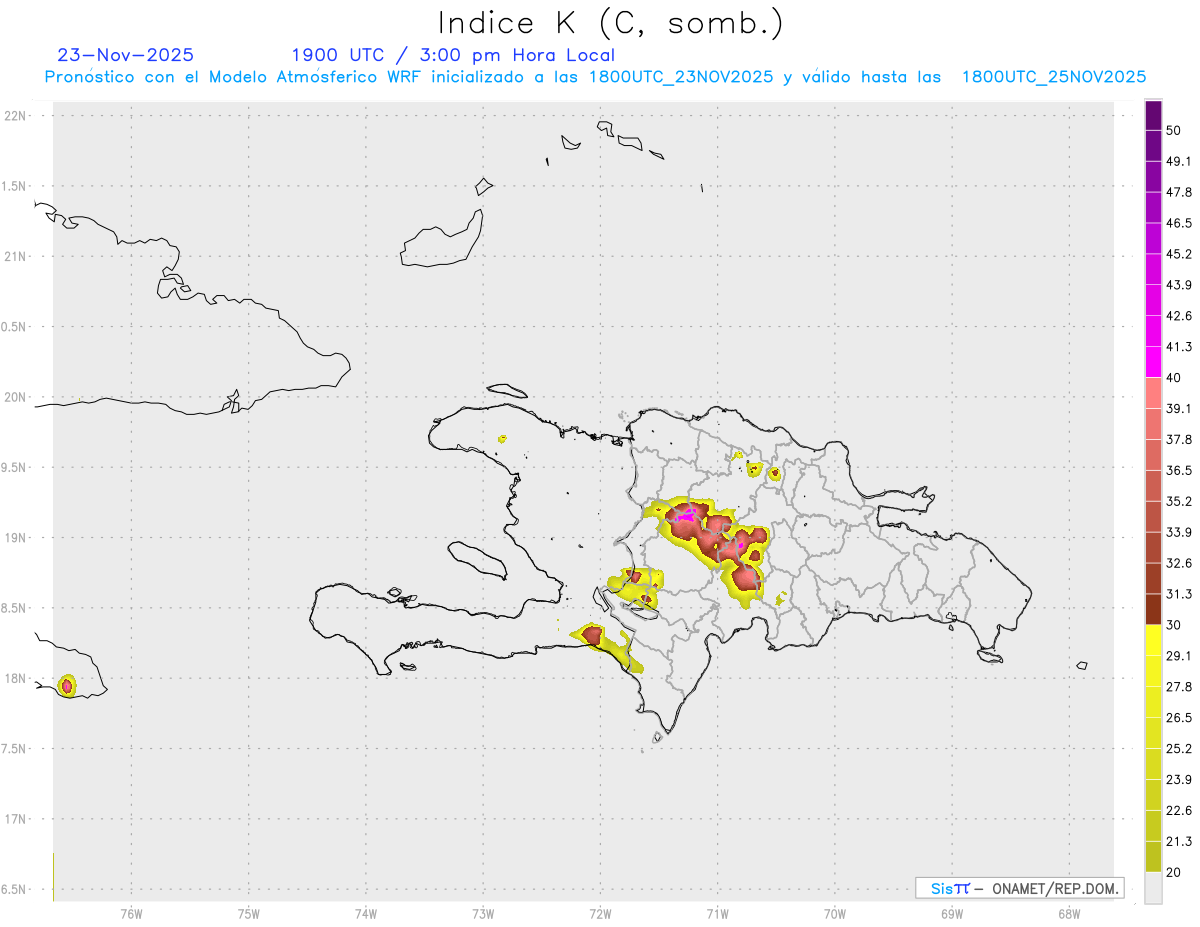Click the 'Indice K (C, somb.)' chart title
The height and width of the screenshot is (927, 1200).
click(611, 22)
